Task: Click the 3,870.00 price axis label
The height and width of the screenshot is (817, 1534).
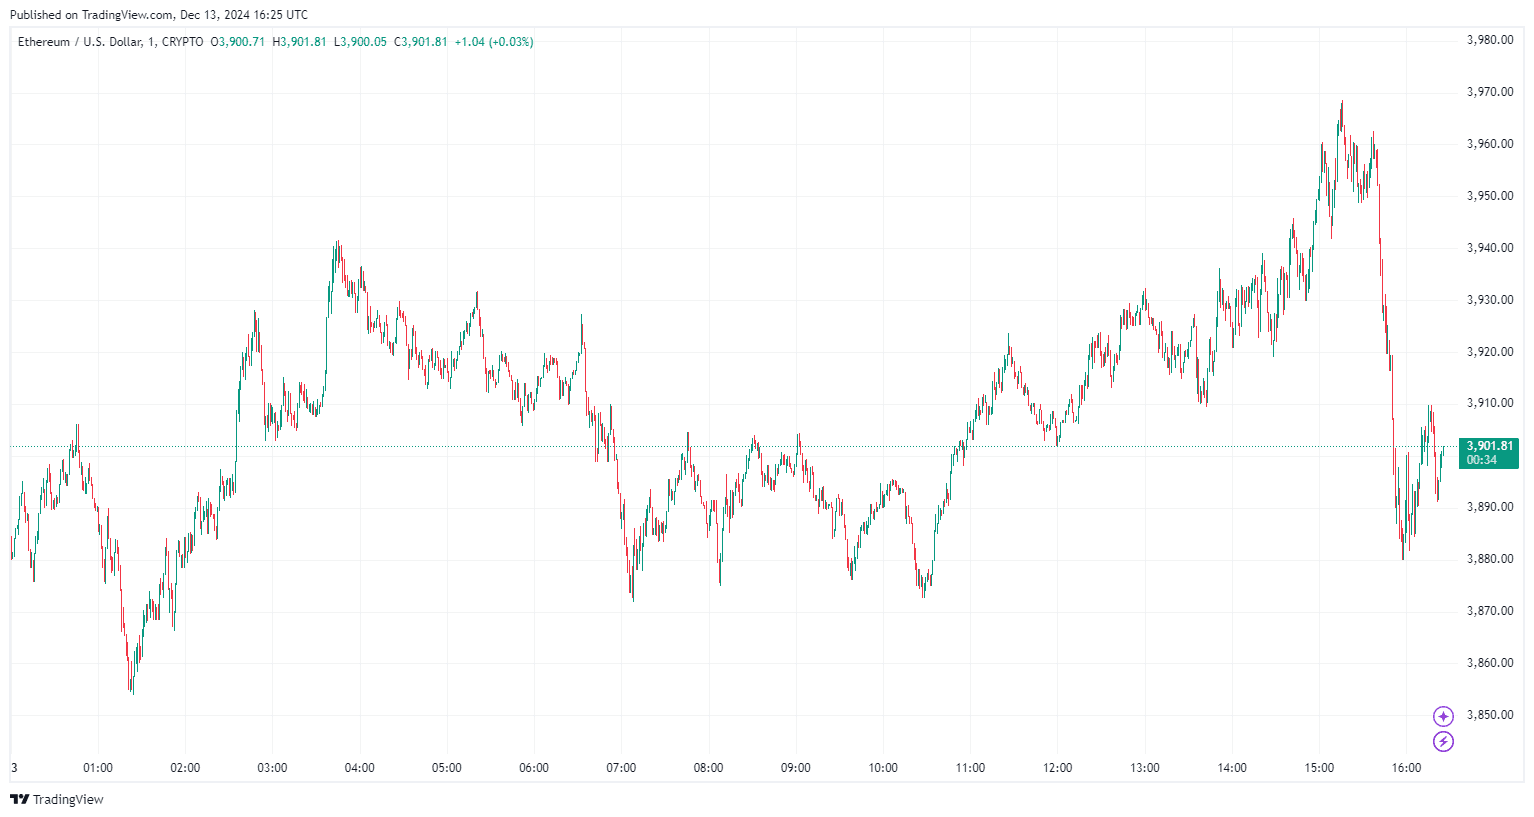Action: [1490, 611]
